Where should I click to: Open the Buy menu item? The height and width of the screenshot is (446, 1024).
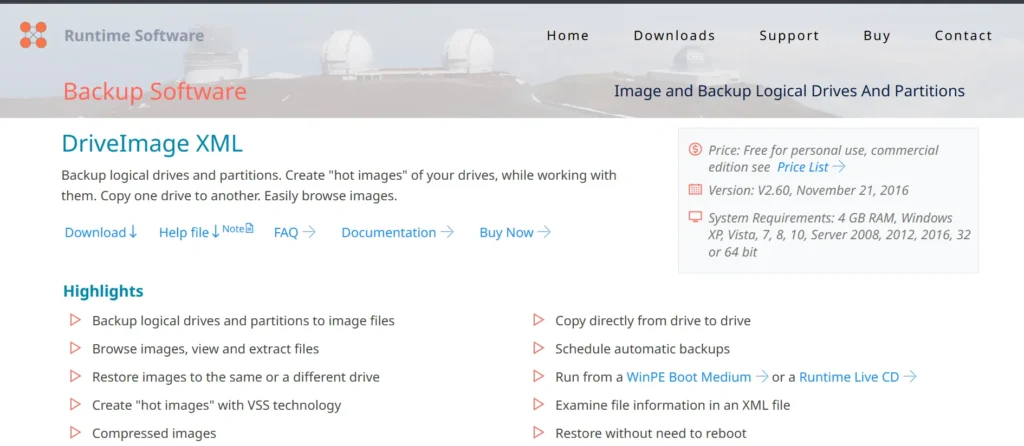[x=877, y=35]
